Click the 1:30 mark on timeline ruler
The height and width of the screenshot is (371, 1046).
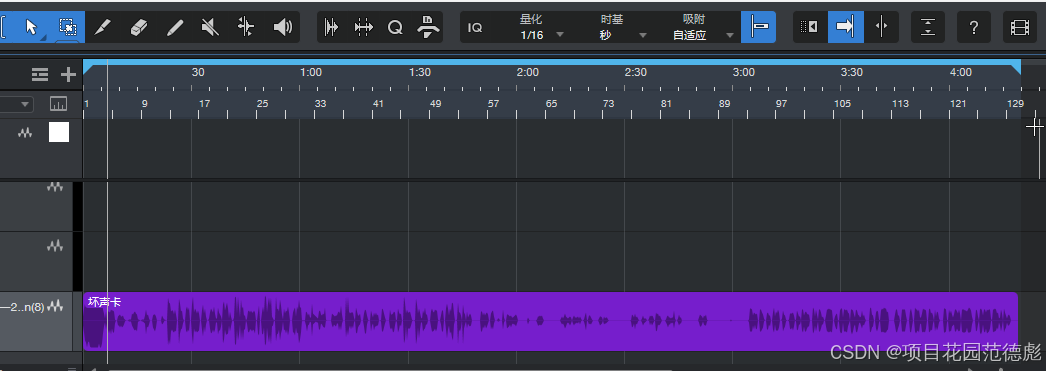(x=420, y=72)
